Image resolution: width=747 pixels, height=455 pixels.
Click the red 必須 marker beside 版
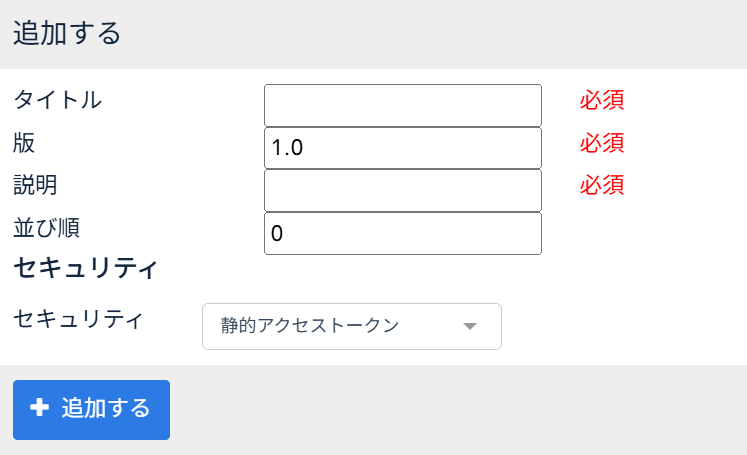pos(602,143)
